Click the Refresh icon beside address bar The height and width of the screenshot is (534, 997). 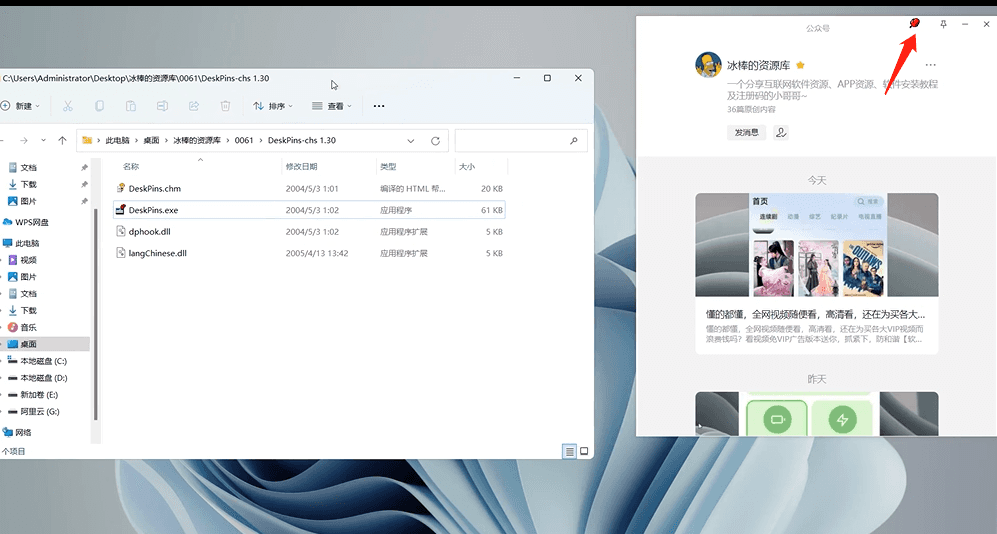[435, 141]
